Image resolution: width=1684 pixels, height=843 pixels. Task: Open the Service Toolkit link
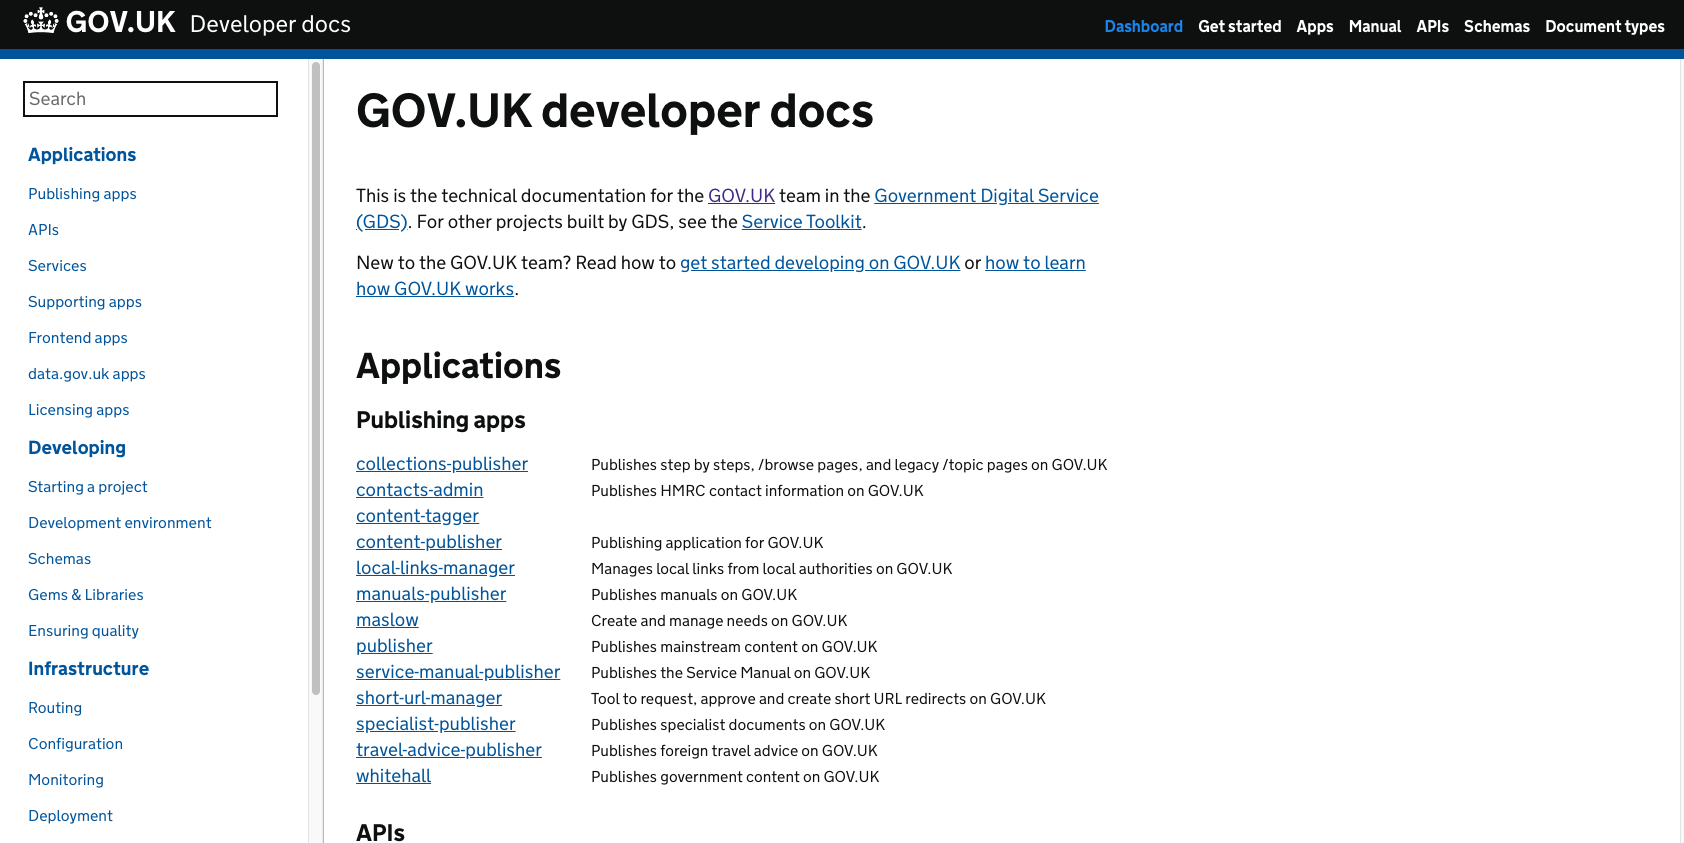(x=801, y=222)
